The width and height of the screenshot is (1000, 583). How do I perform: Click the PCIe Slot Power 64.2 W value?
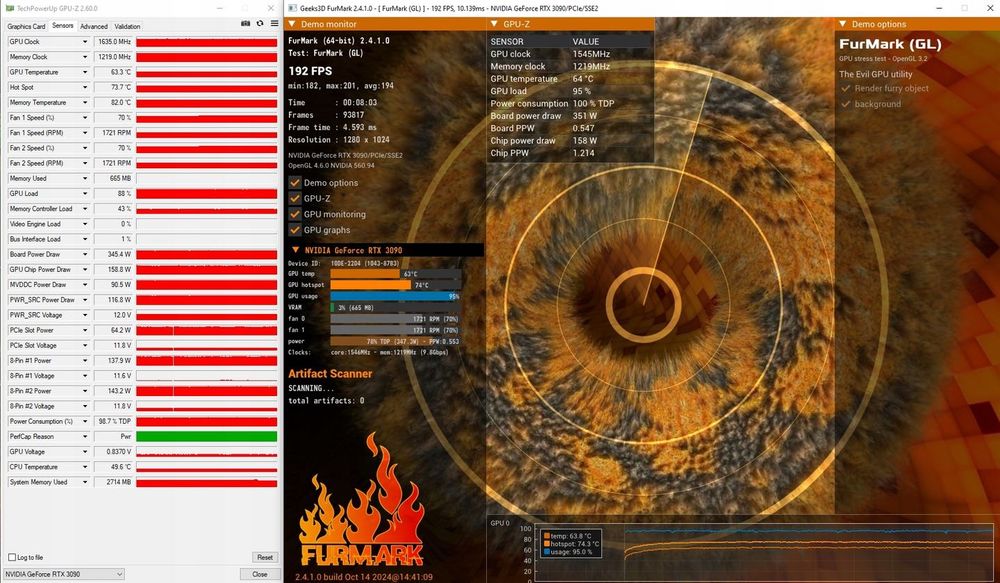(x=114, y=330)
